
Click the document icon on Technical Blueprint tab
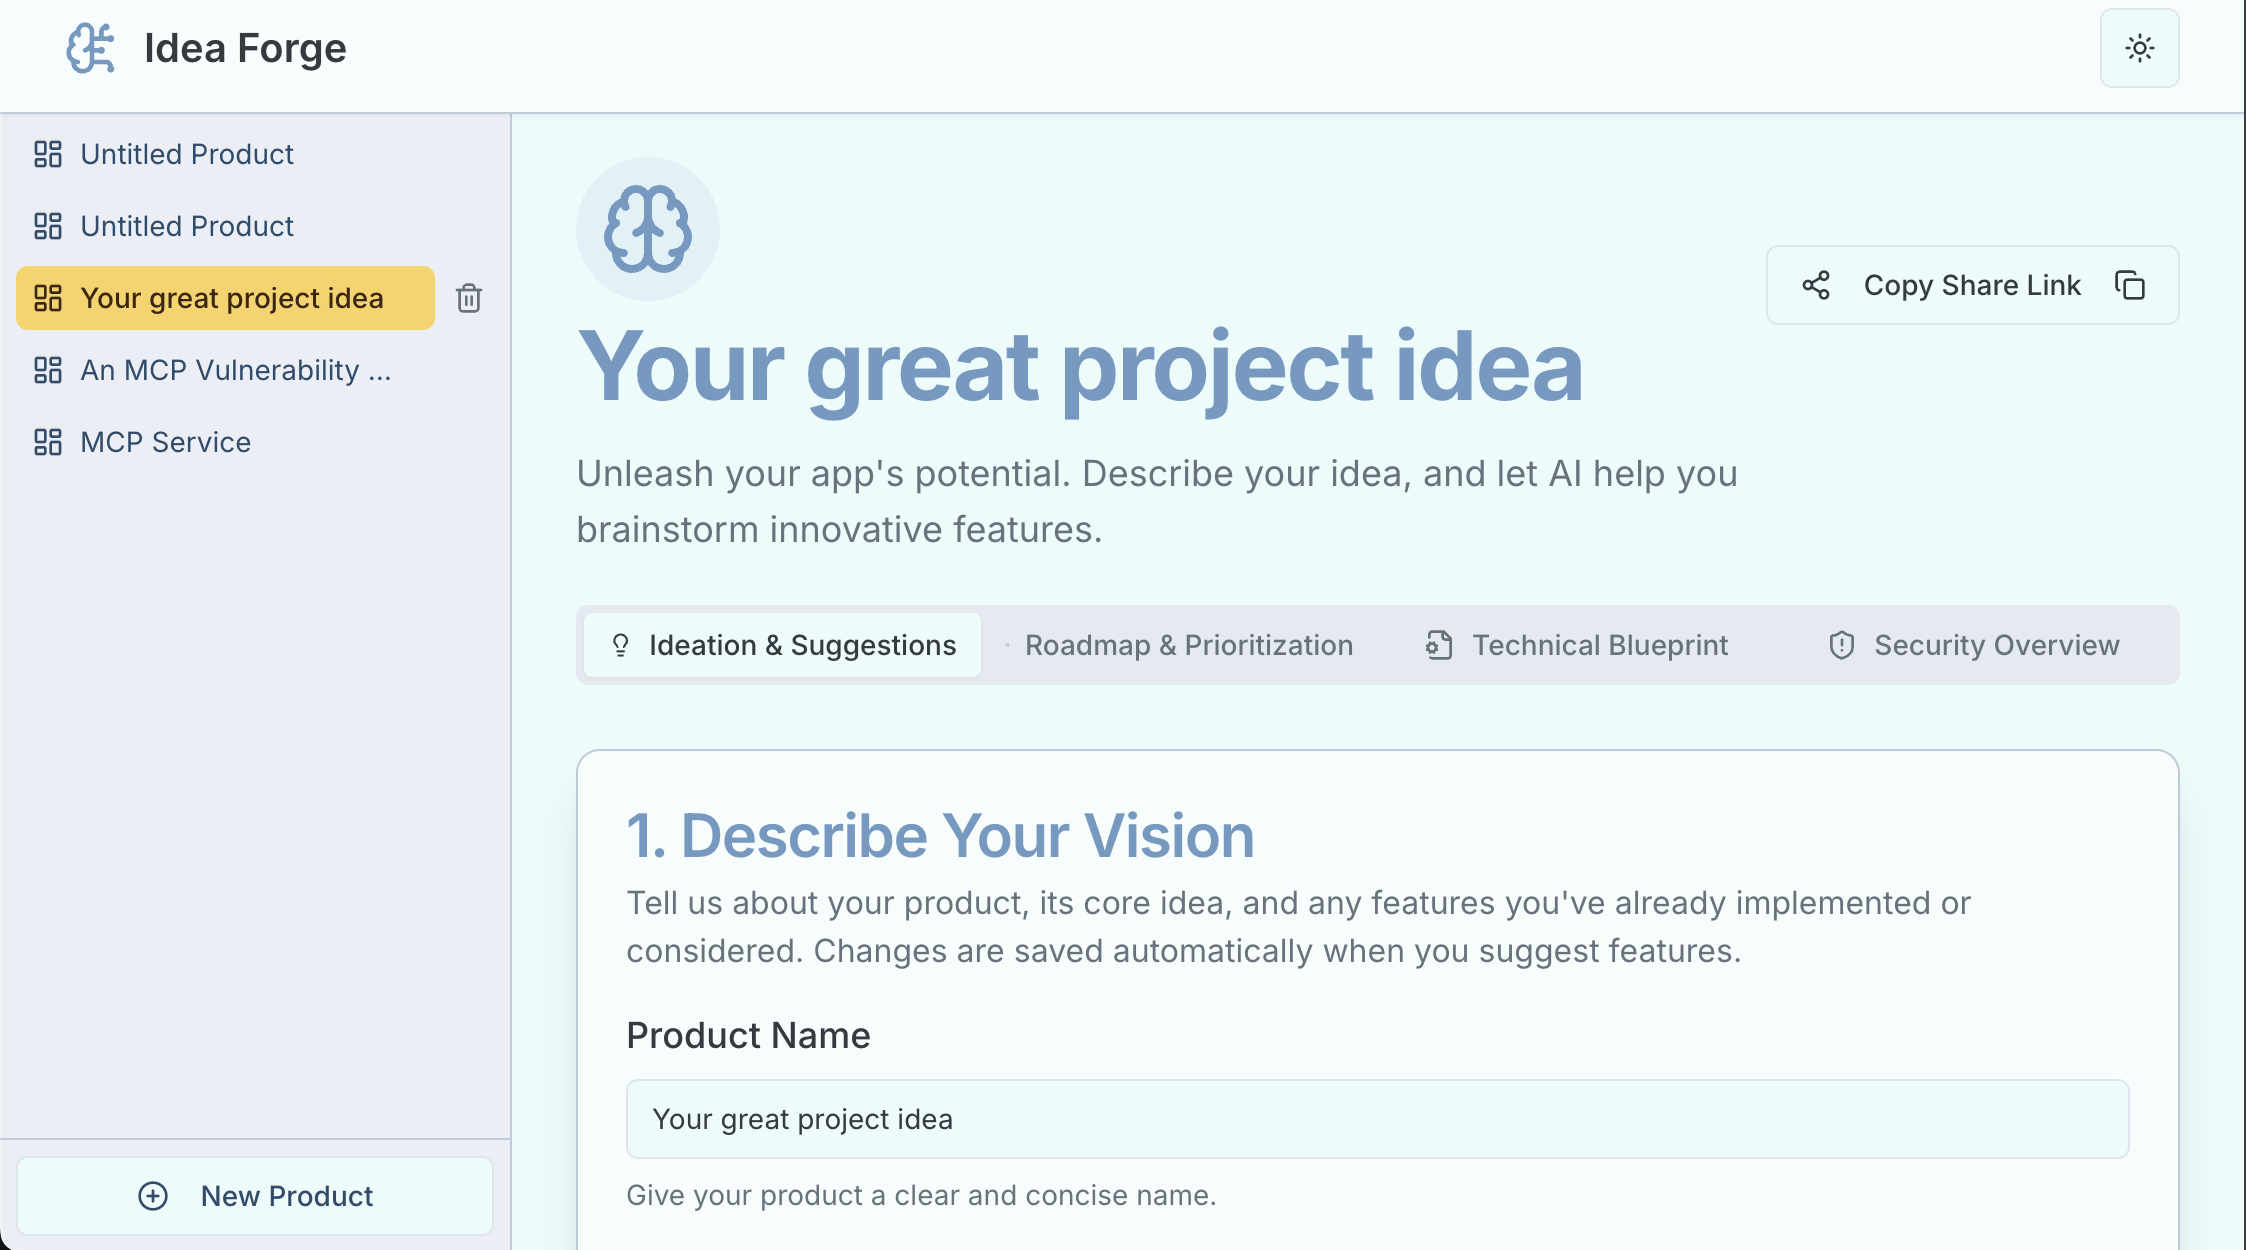pyautogui.click(x=1438, y=645)
